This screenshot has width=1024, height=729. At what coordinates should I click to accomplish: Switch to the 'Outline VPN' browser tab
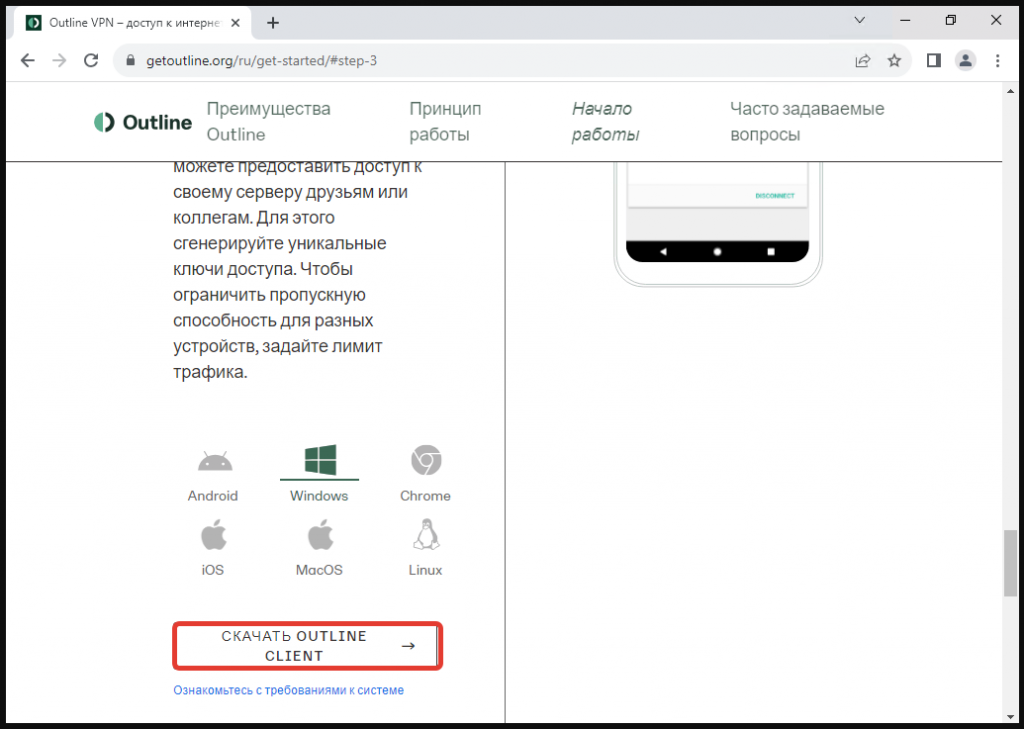pos(130,20)
